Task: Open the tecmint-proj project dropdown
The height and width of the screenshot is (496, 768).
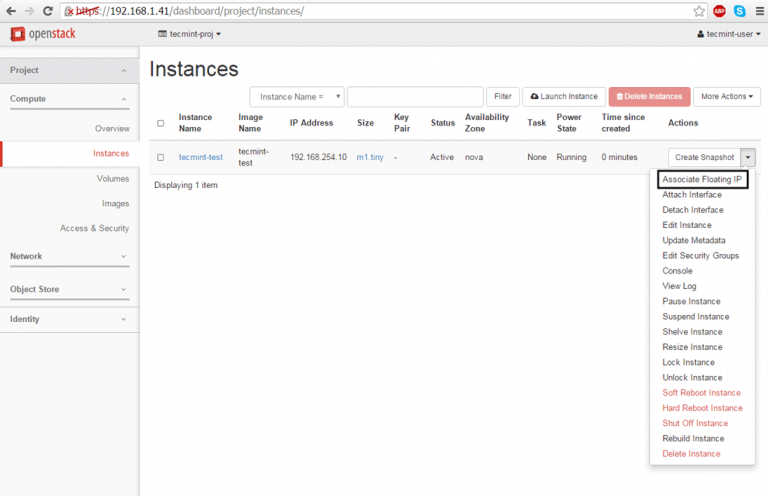Action: (x=189, y=34)
